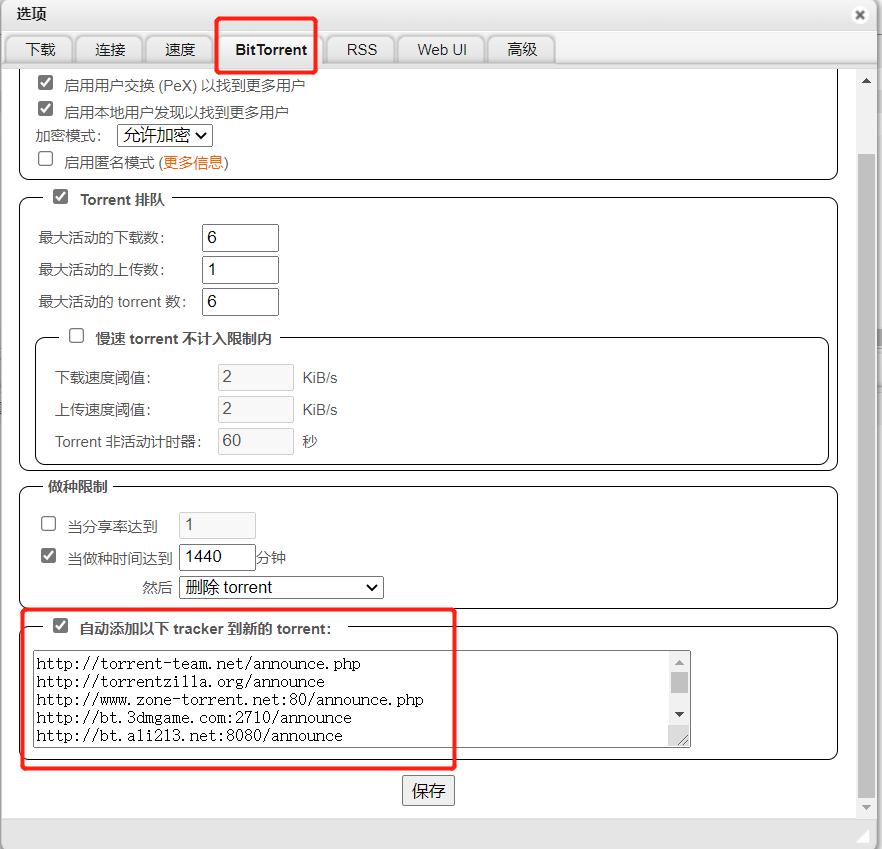This screenshot has height=849, width=882.
Task: Click the 最大活动的下载数 input field
Action: pos(240,237)
